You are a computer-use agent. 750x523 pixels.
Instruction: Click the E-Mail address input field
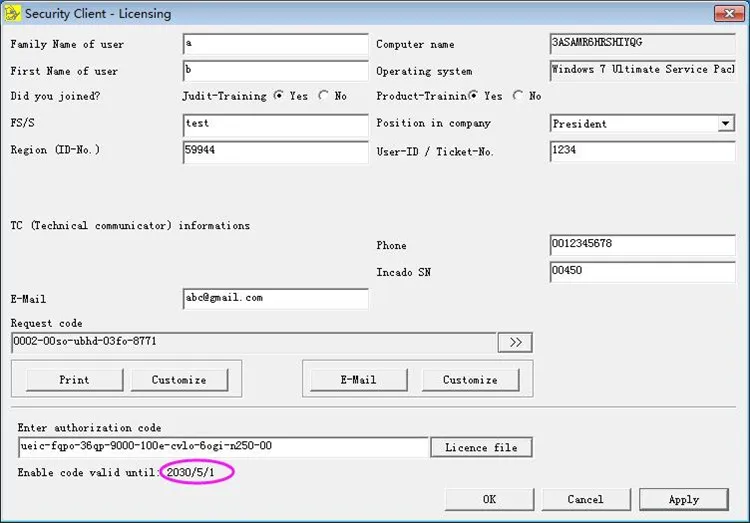point(276,299)
